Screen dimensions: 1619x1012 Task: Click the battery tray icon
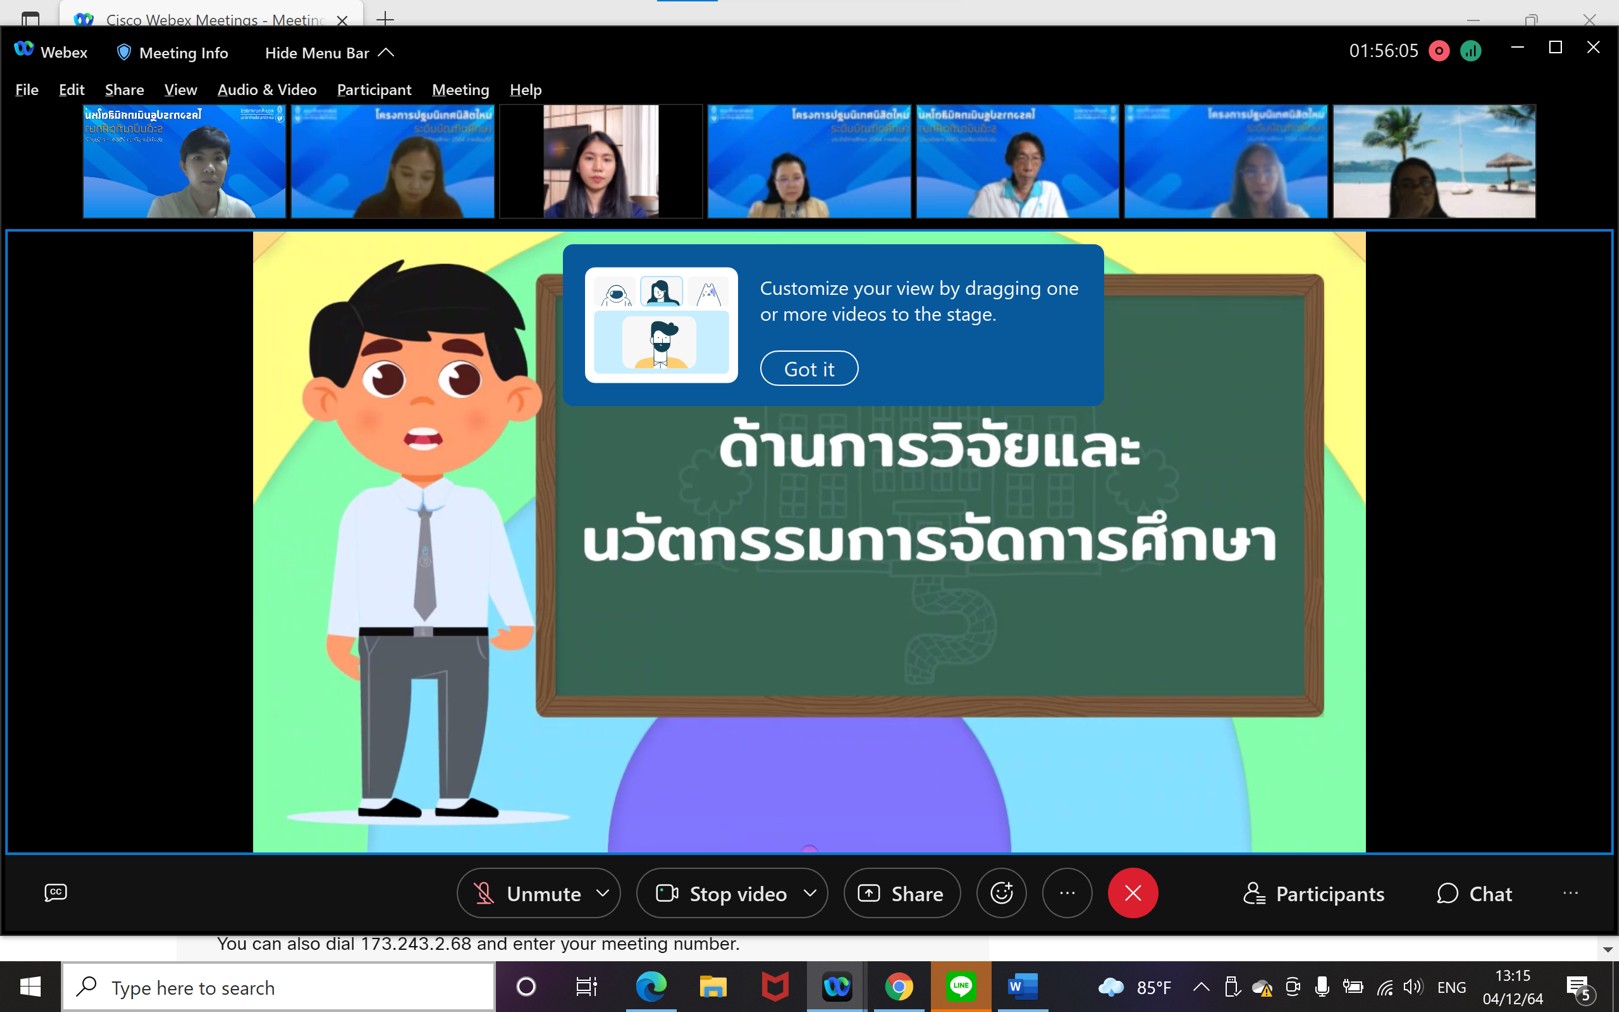[x=1353, y=987]
